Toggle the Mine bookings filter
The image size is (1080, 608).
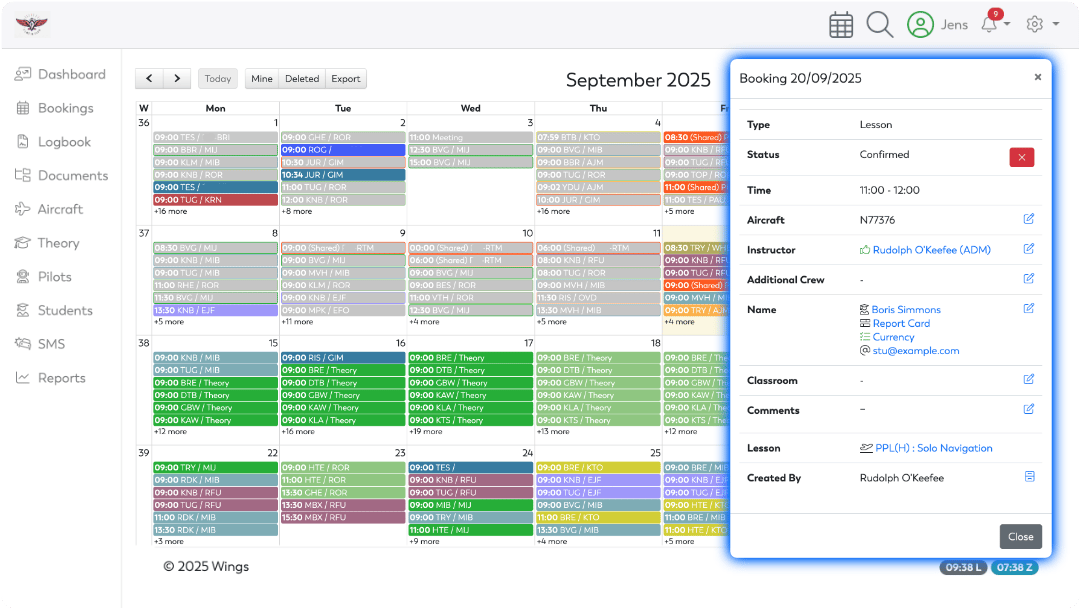pos(262,79)
